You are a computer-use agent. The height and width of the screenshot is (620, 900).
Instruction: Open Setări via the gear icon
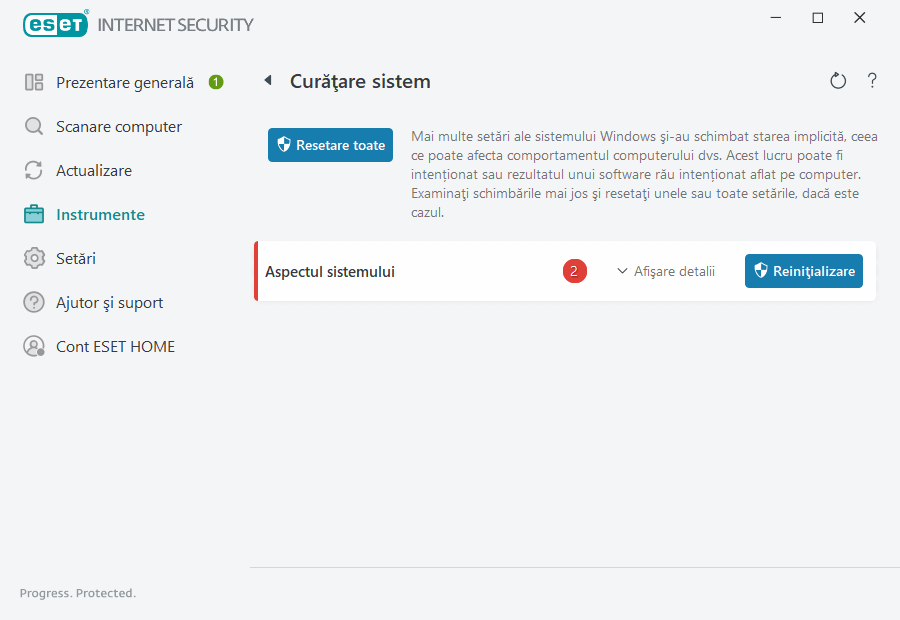coord(32,258)
